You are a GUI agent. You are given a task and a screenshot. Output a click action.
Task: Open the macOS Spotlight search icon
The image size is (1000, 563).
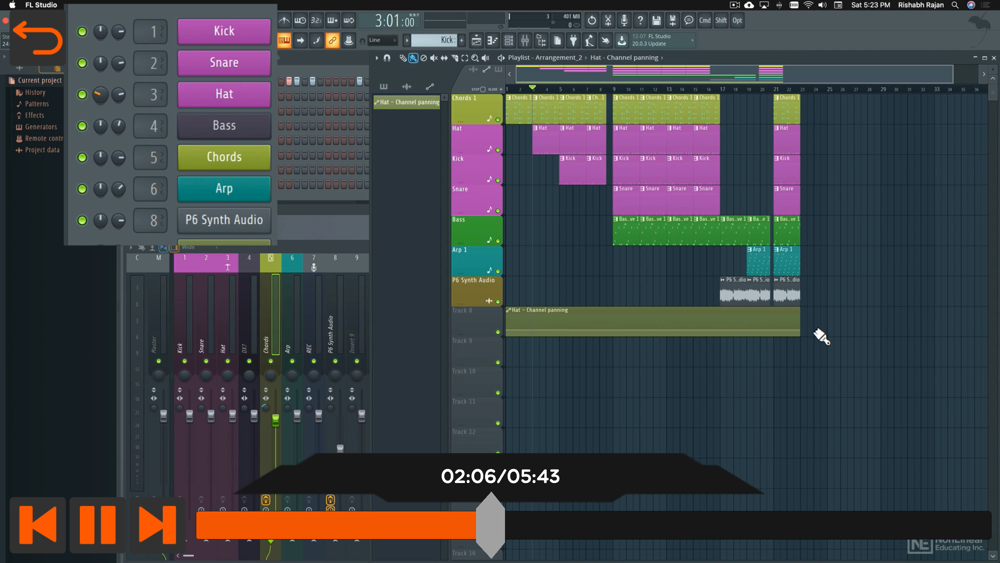pos(955,4)
